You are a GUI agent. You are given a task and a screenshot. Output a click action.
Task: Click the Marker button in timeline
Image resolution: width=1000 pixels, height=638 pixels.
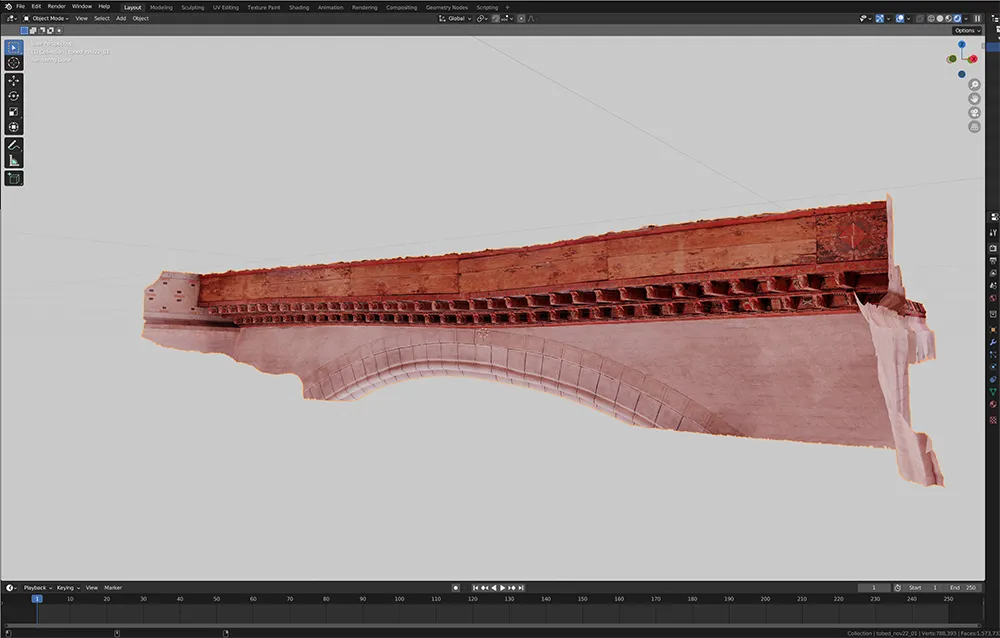[x=113, y=588]
